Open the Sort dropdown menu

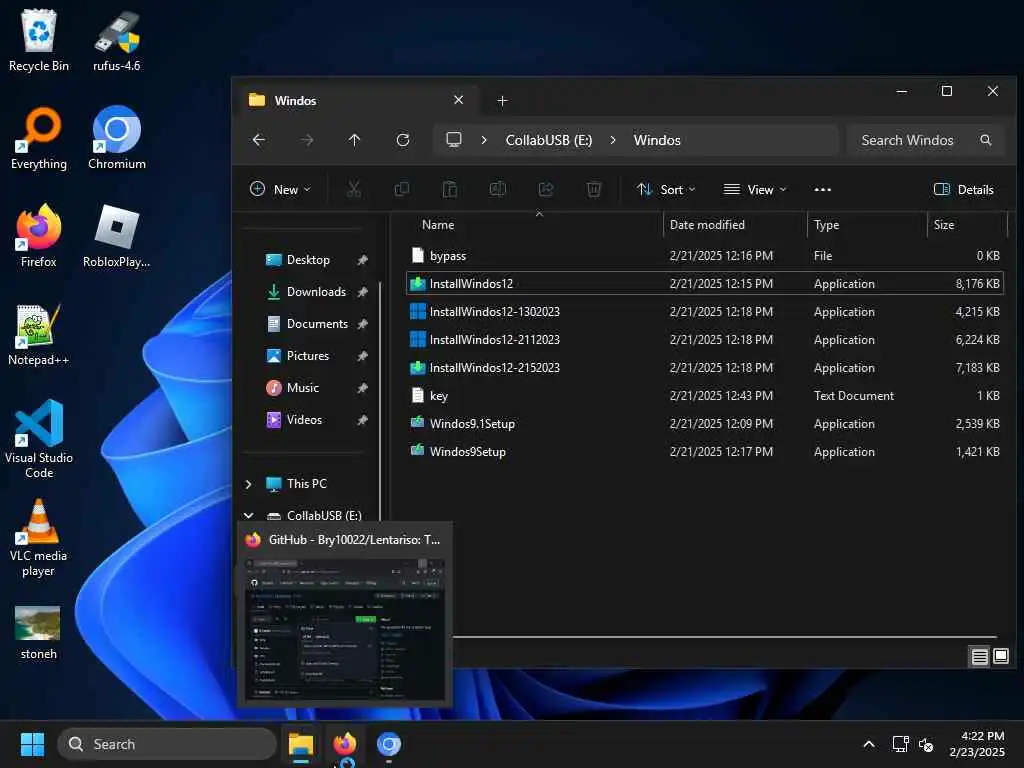(666, 189)
